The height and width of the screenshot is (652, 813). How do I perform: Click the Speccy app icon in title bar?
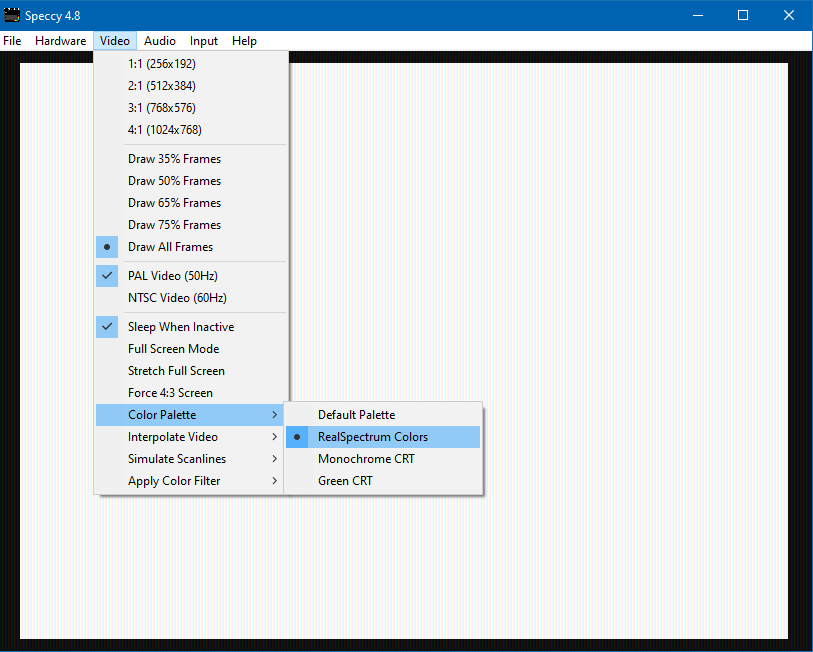tap(11, 15)
